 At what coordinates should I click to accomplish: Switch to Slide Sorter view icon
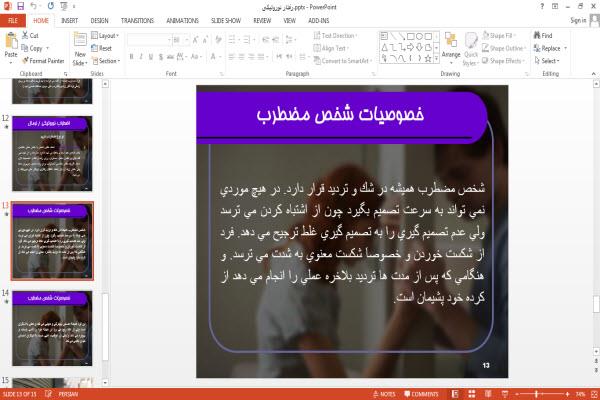pyautogui.click(x=472, y=394)
